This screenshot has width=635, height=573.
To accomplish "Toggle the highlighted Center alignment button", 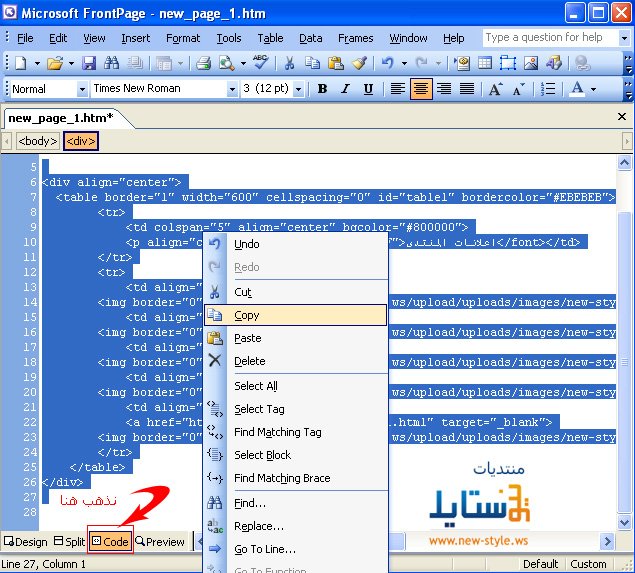I will pyautogui.click(x=421, y=89).
